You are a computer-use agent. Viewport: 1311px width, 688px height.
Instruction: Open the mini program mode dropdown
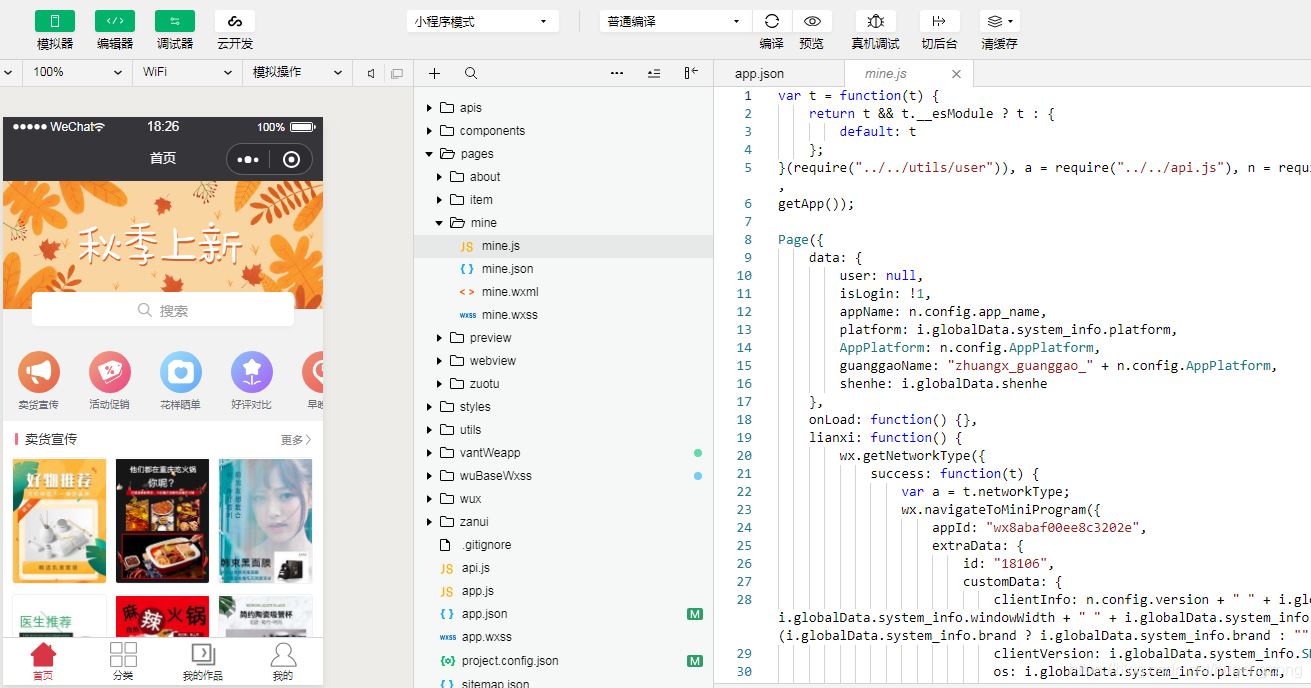[x=482, y=21]
